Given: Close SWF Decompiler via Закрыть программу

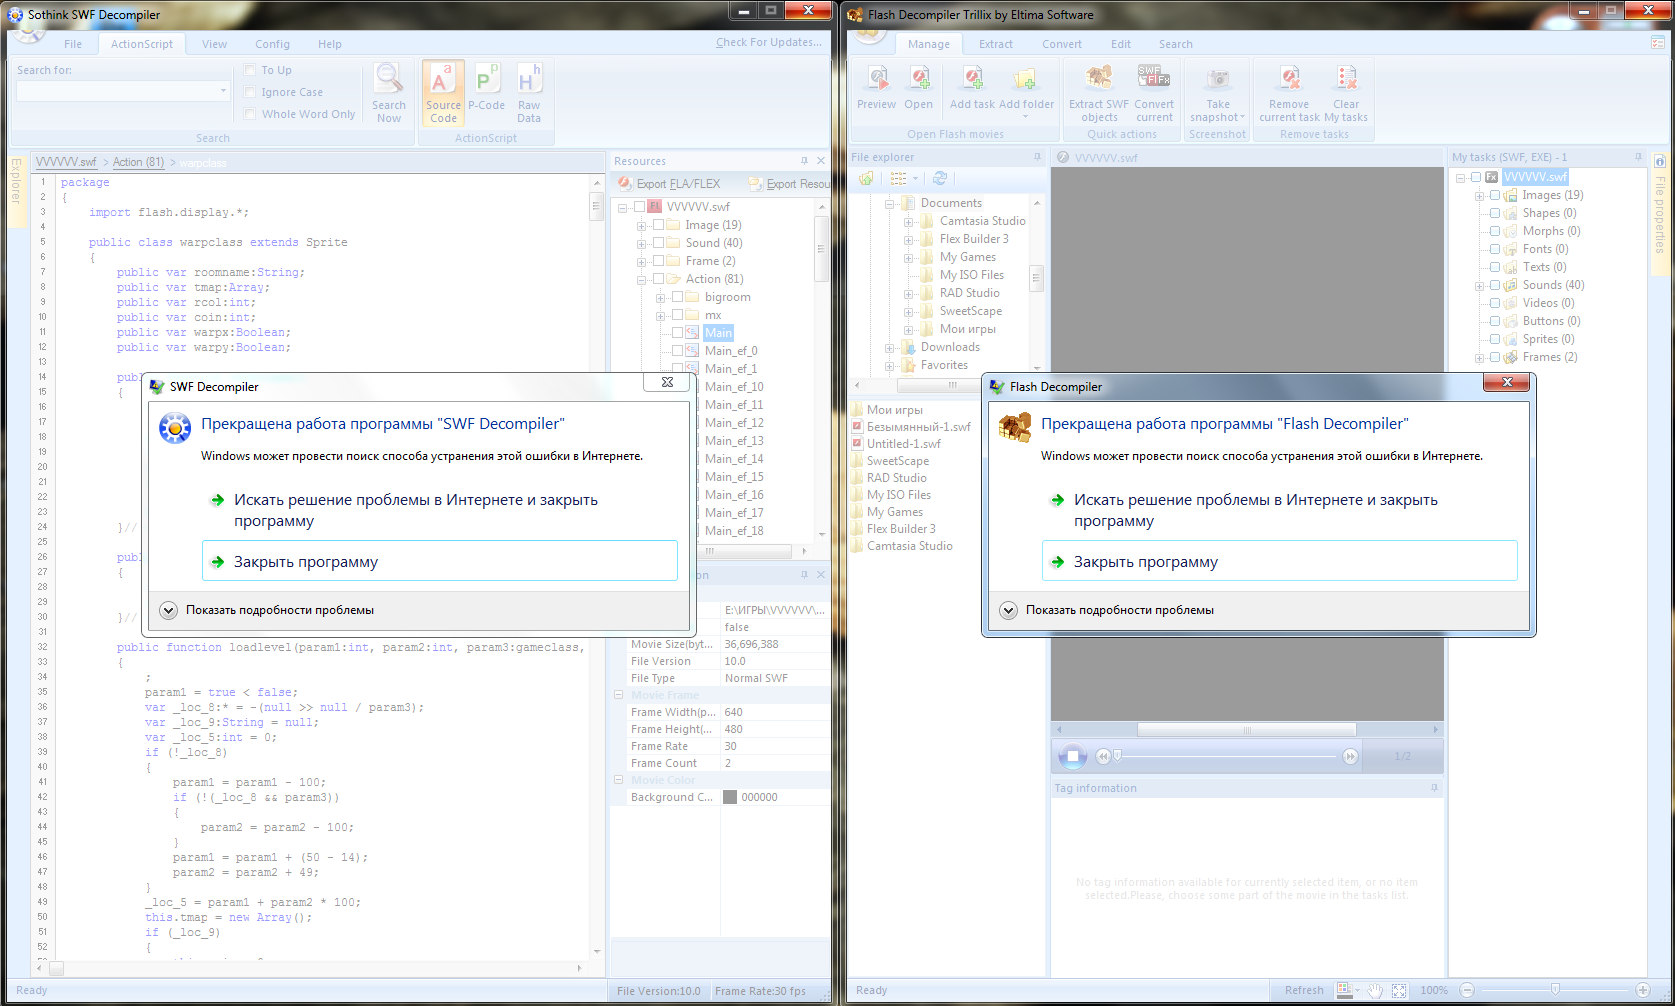Looking at the screenshot, I should pos(440,561).
